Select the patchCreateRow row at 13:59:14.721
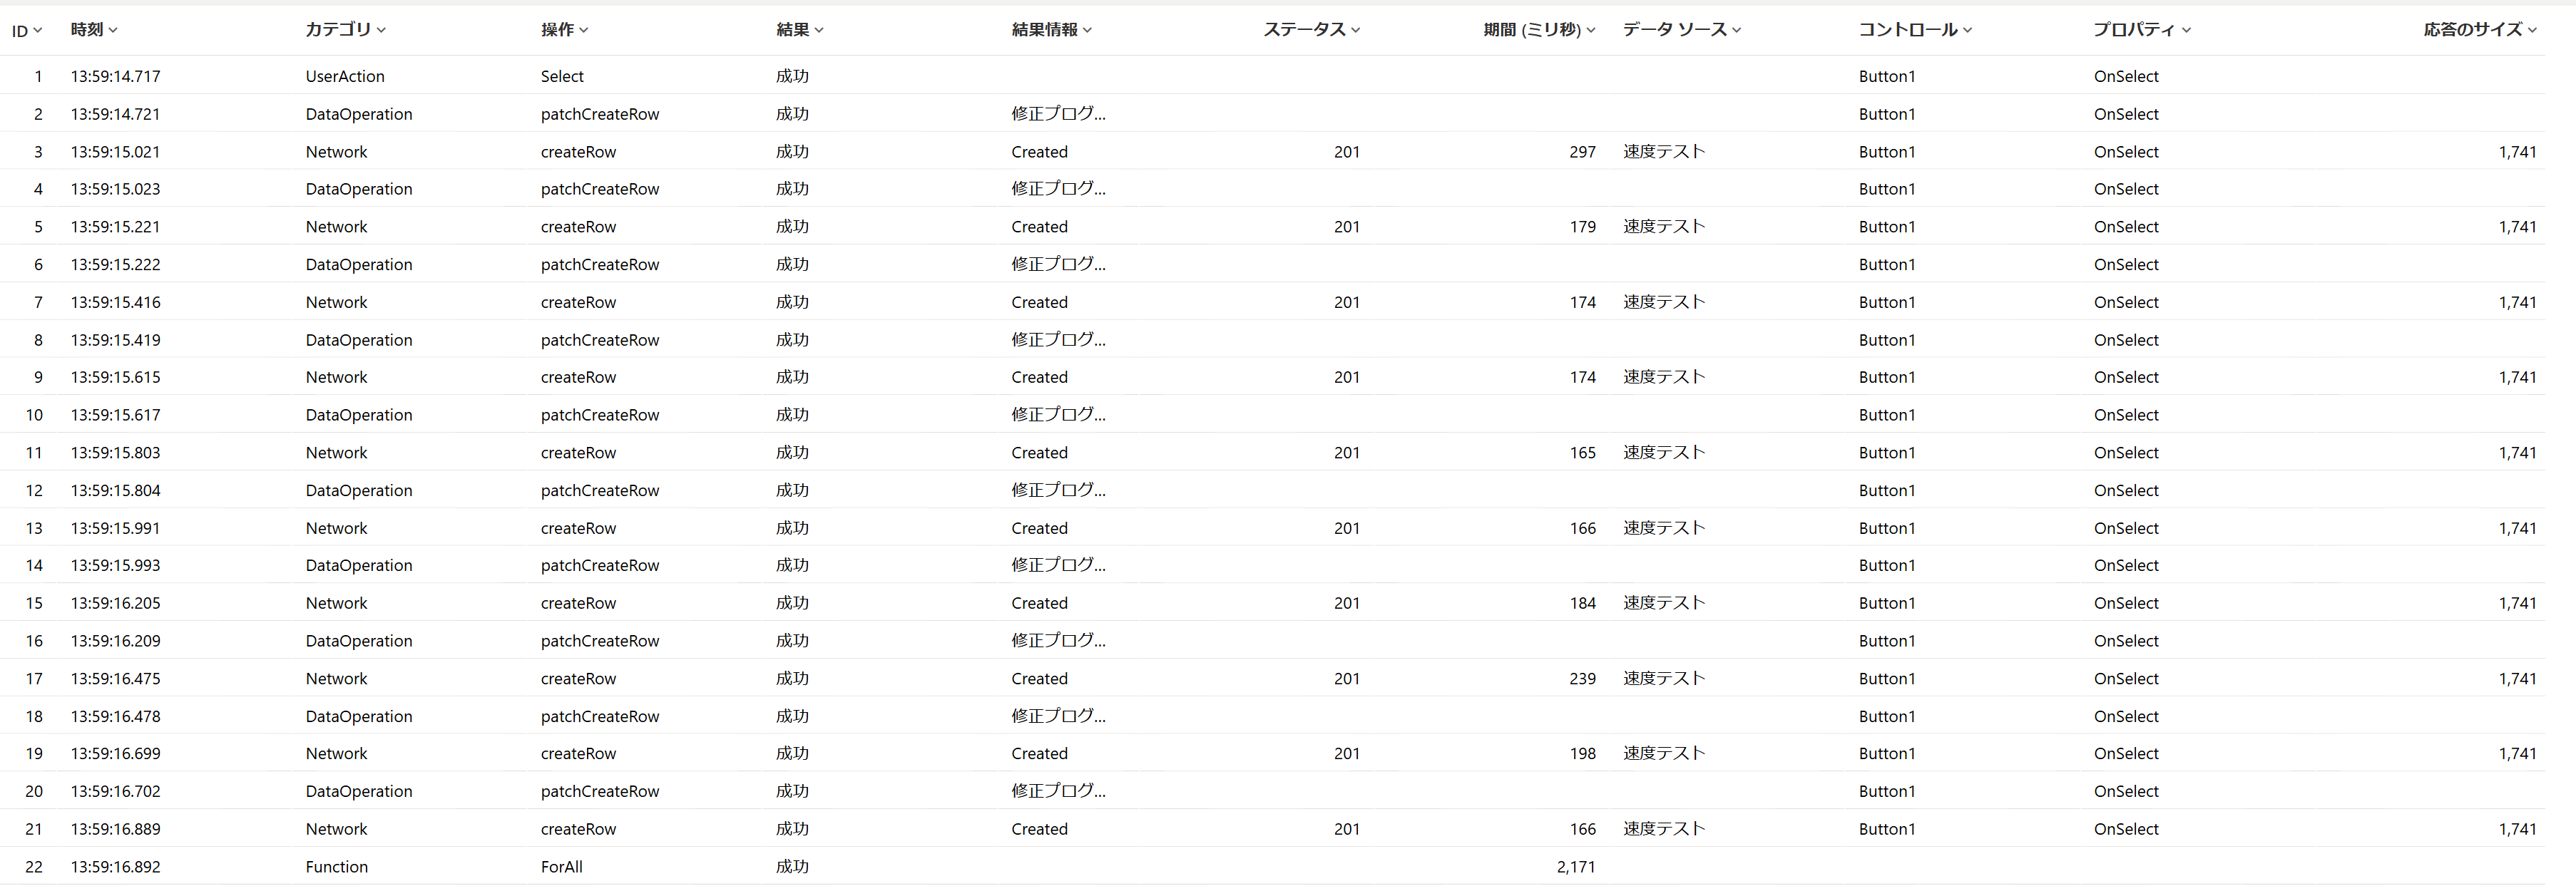The height and width of the screenshot is (896, 2576). click(599, 114)
